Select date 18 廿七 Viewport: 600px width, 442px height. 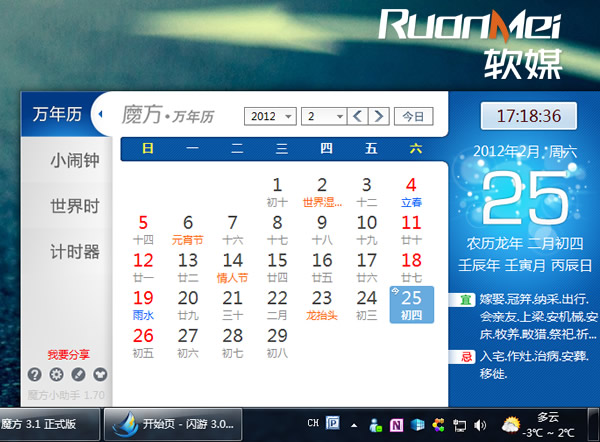[411, 267]
